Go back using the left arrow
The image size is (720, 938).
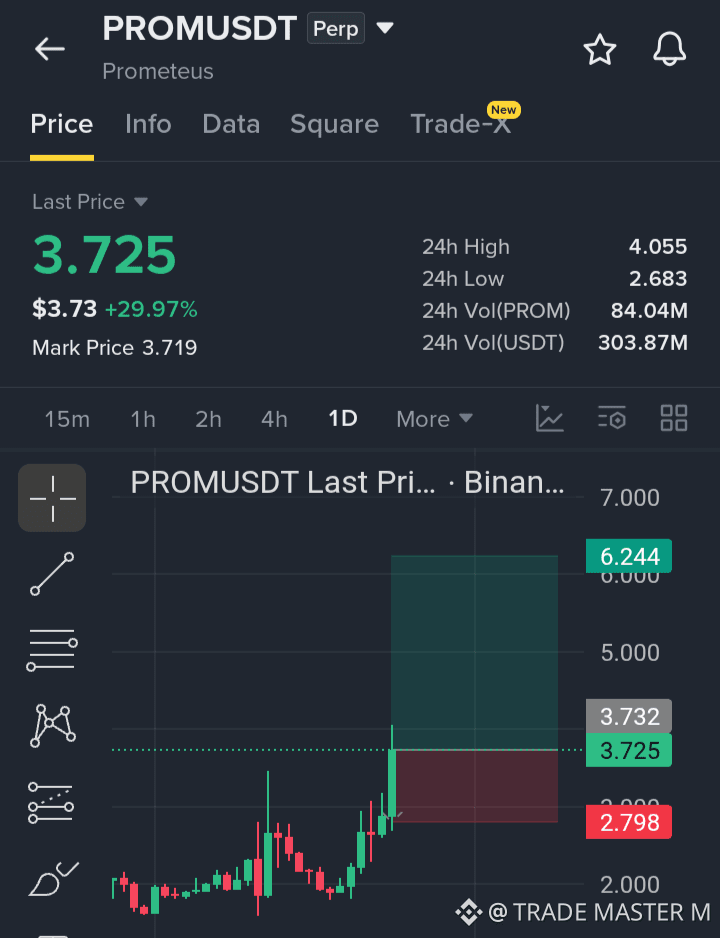(50, 49)
